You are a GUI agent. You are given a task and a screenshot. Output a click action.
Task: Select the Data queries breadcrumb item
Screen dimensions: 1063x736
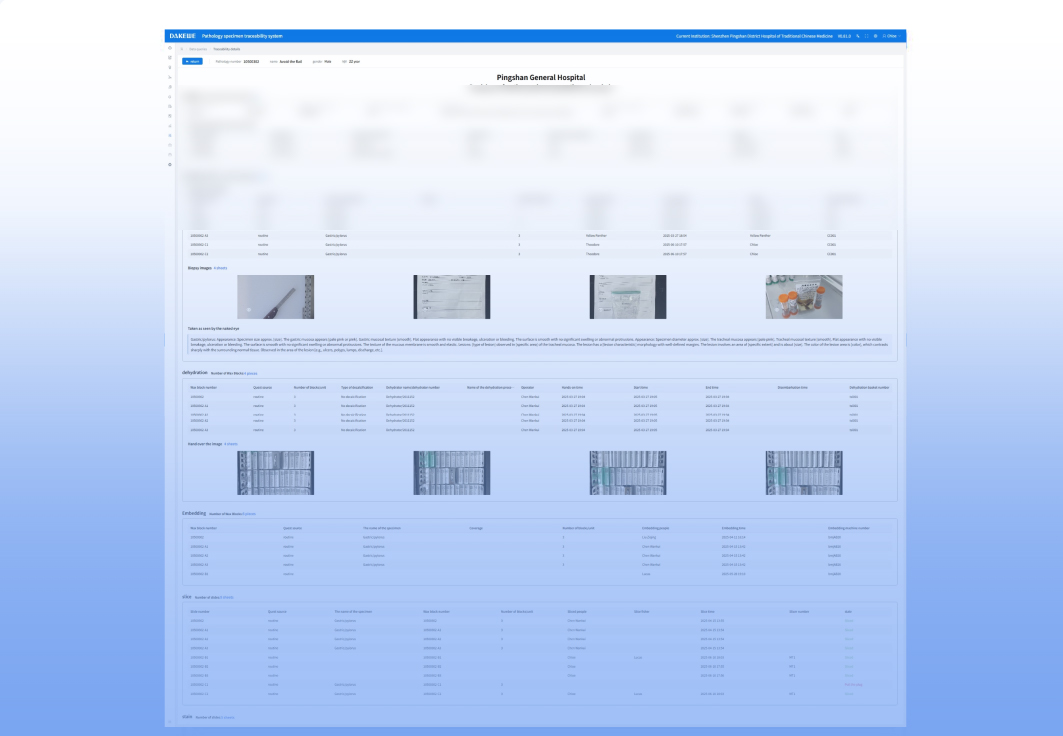click(198, 48)
